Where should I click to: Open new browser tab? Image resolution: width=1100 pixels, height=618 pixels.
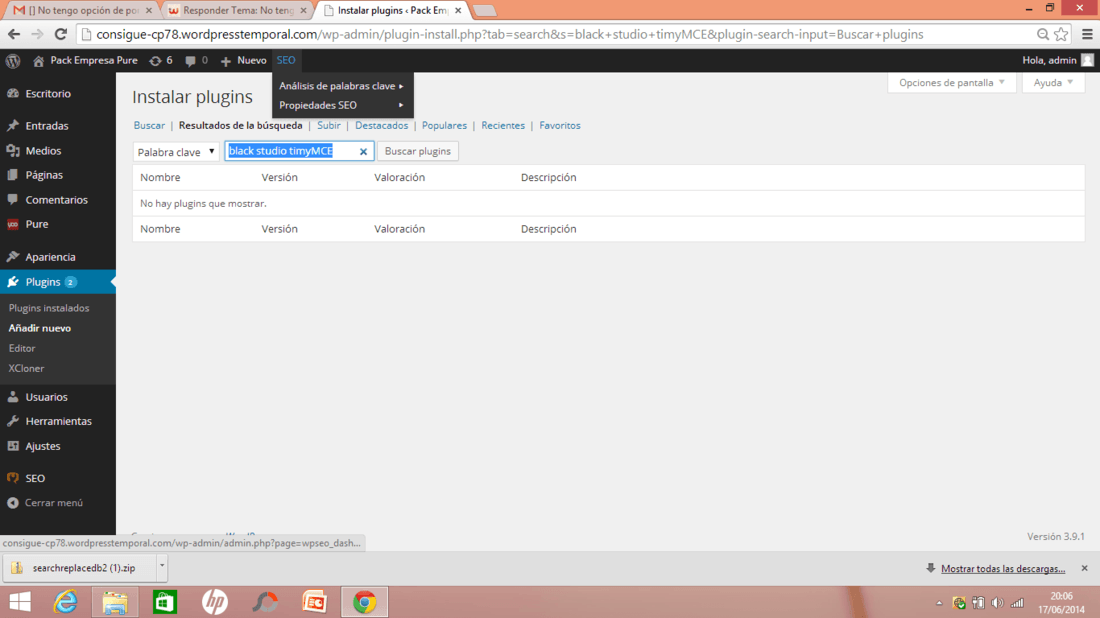tap(484, 11)
